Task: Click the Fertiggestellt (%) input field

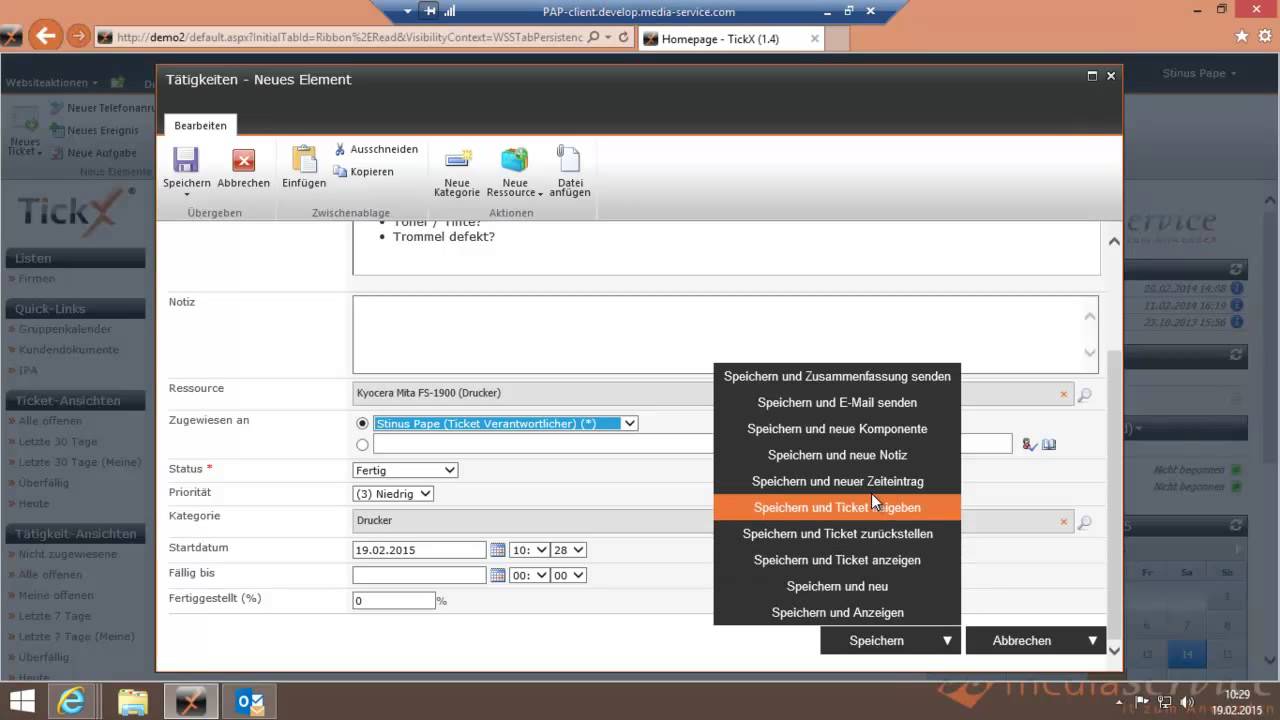Action: [x=394, y=601]
